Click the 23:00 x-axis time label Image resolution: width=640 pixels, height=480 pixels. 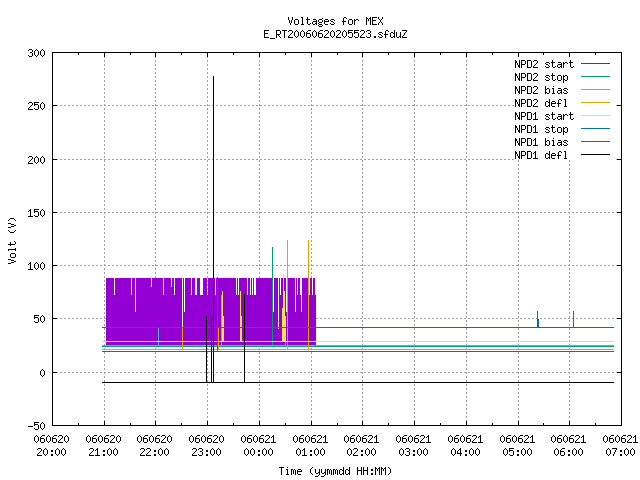point(206,452)
